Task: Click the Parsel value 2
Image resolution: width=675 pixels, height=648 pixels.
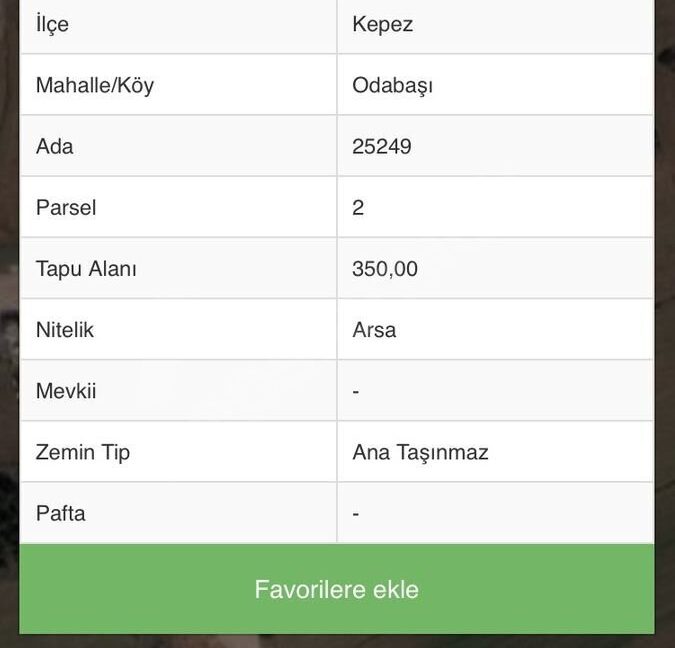Action: coord(358,208)
